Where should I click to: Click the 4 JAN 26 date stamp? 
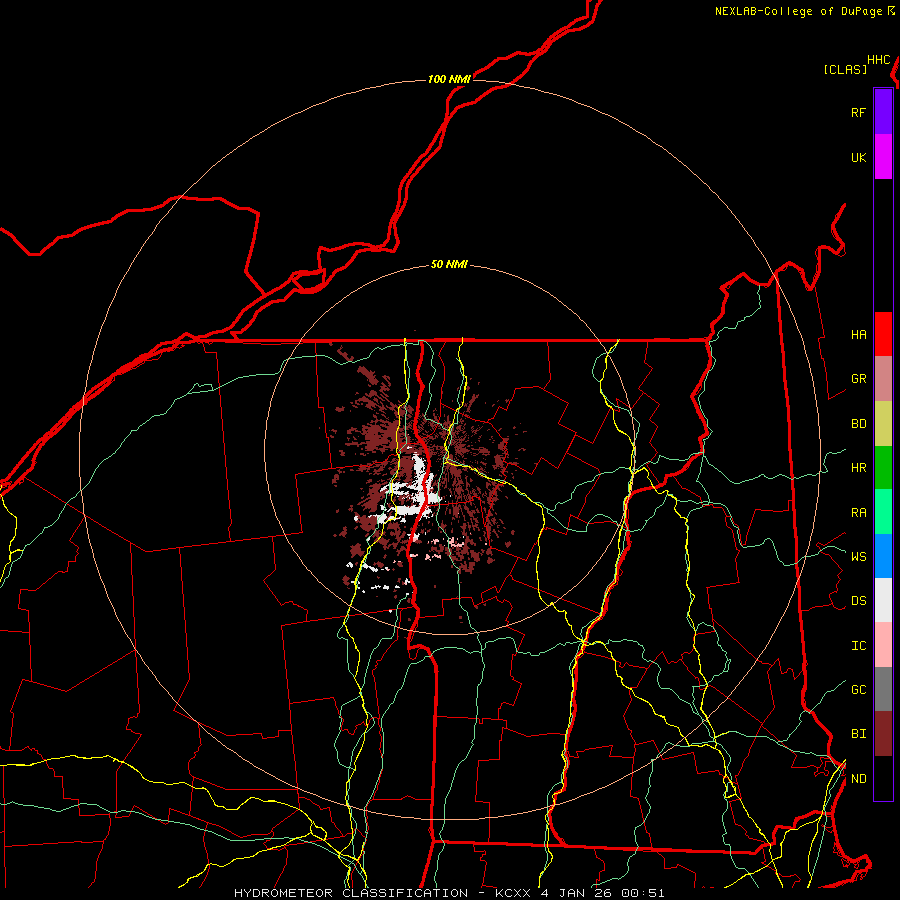pos(577,893)
